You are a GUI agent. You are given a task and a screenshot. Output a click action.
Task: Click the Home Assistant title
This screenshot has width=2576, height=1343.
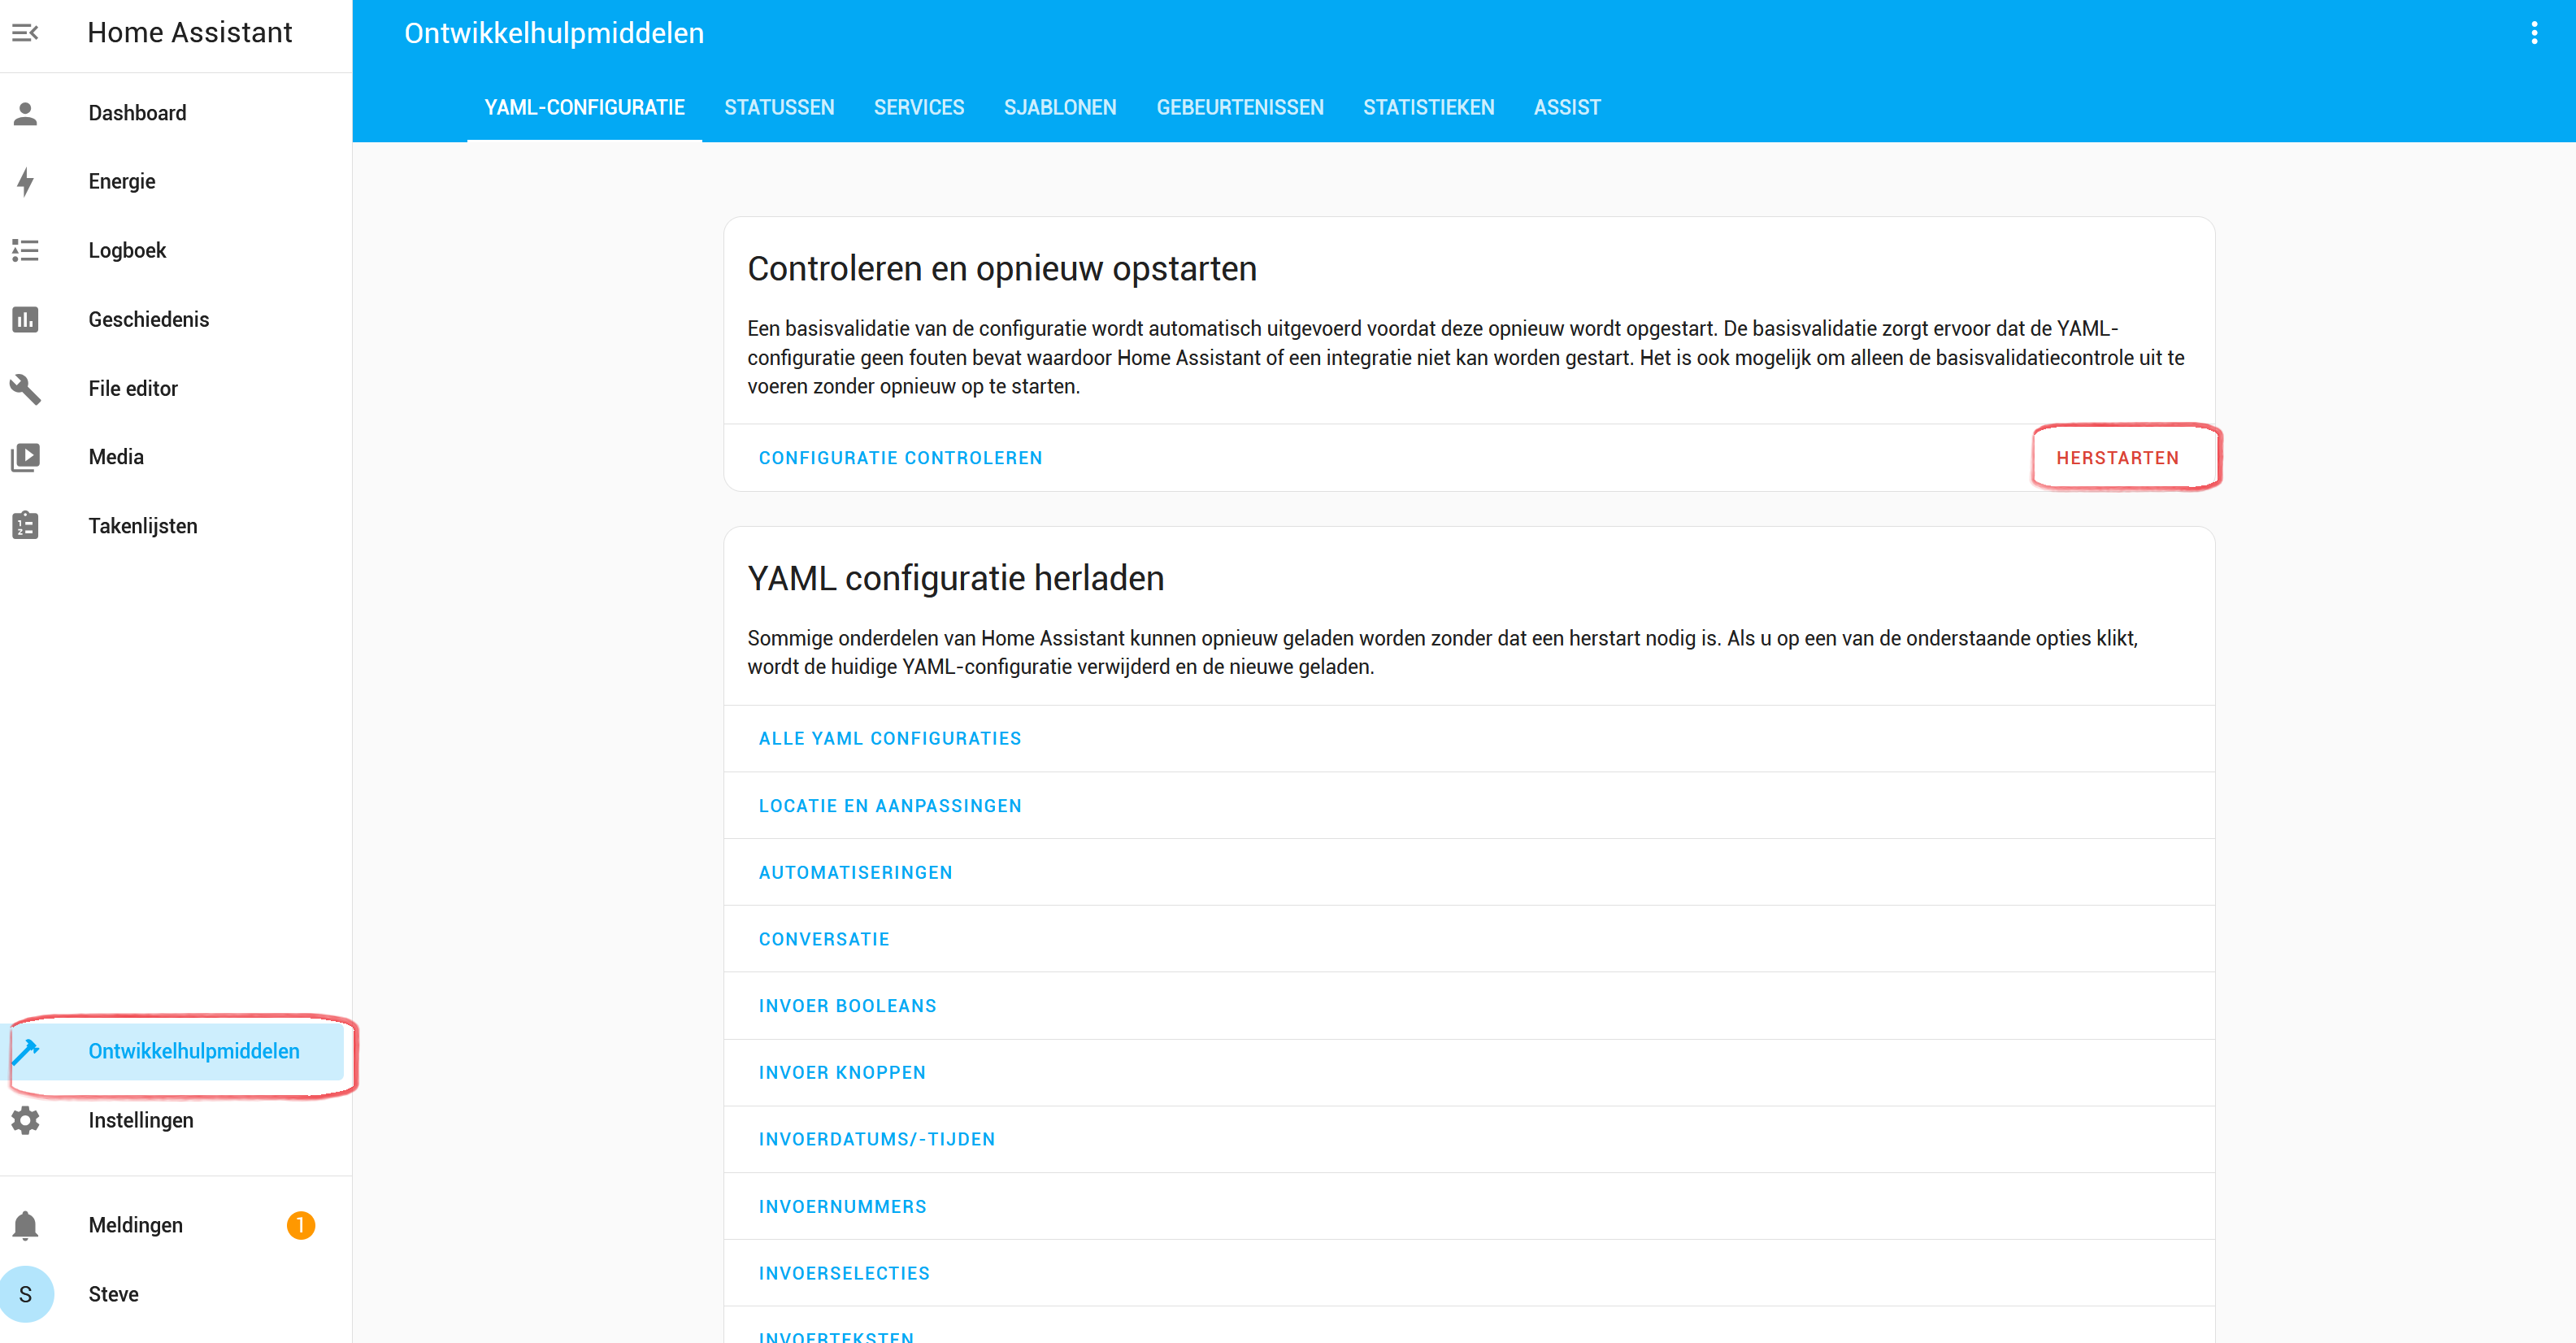(x=190, y=33)
